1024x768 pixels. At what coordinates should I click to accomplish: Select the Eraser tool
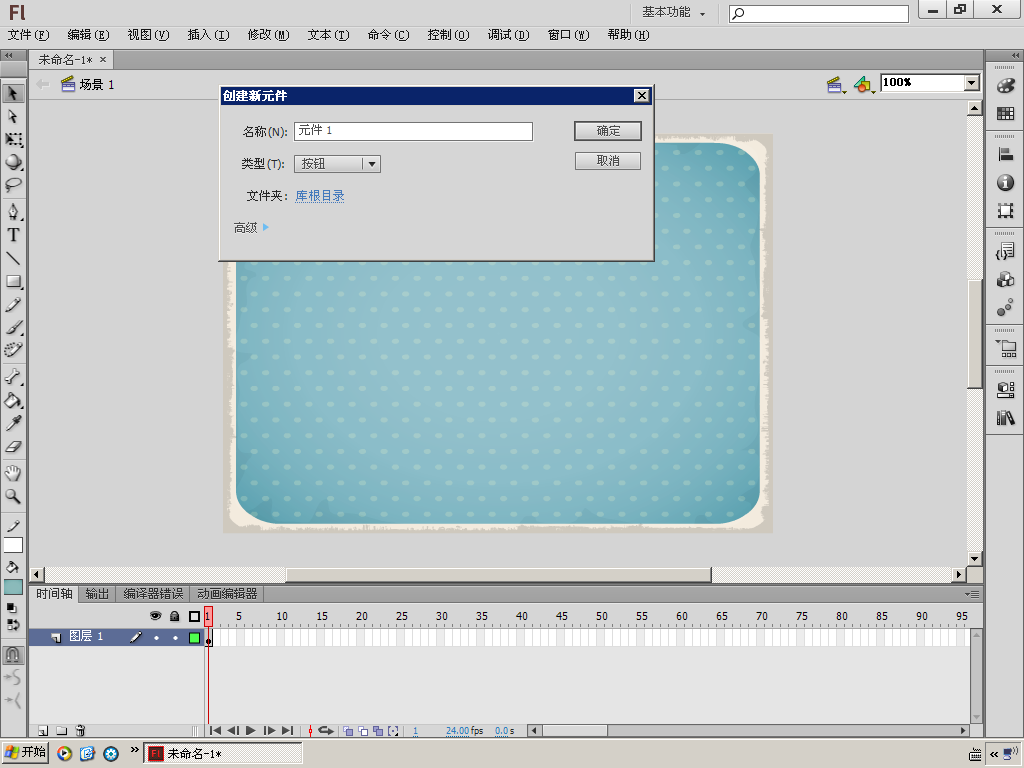point(13,447)
